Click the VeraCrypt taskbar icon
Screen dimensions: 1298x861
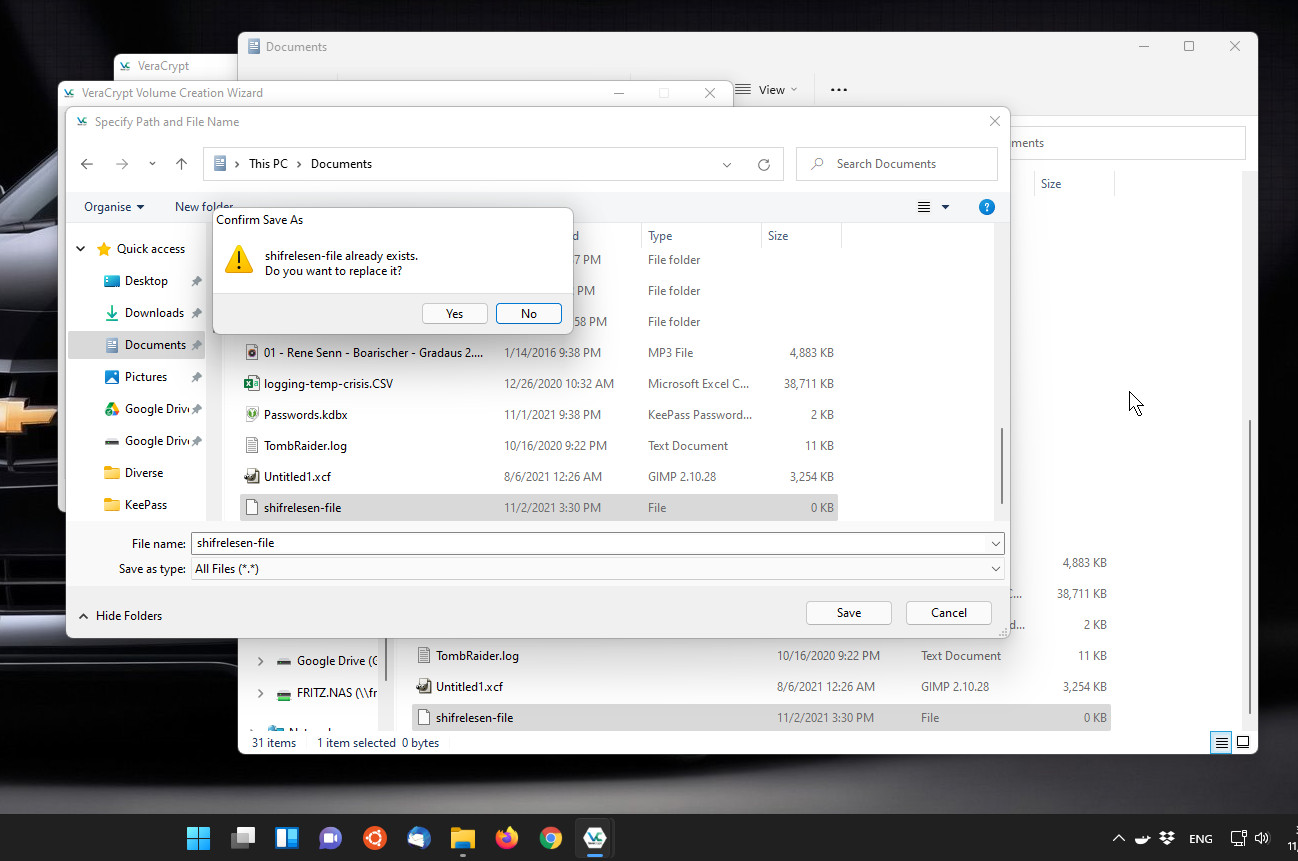point(595,838)
